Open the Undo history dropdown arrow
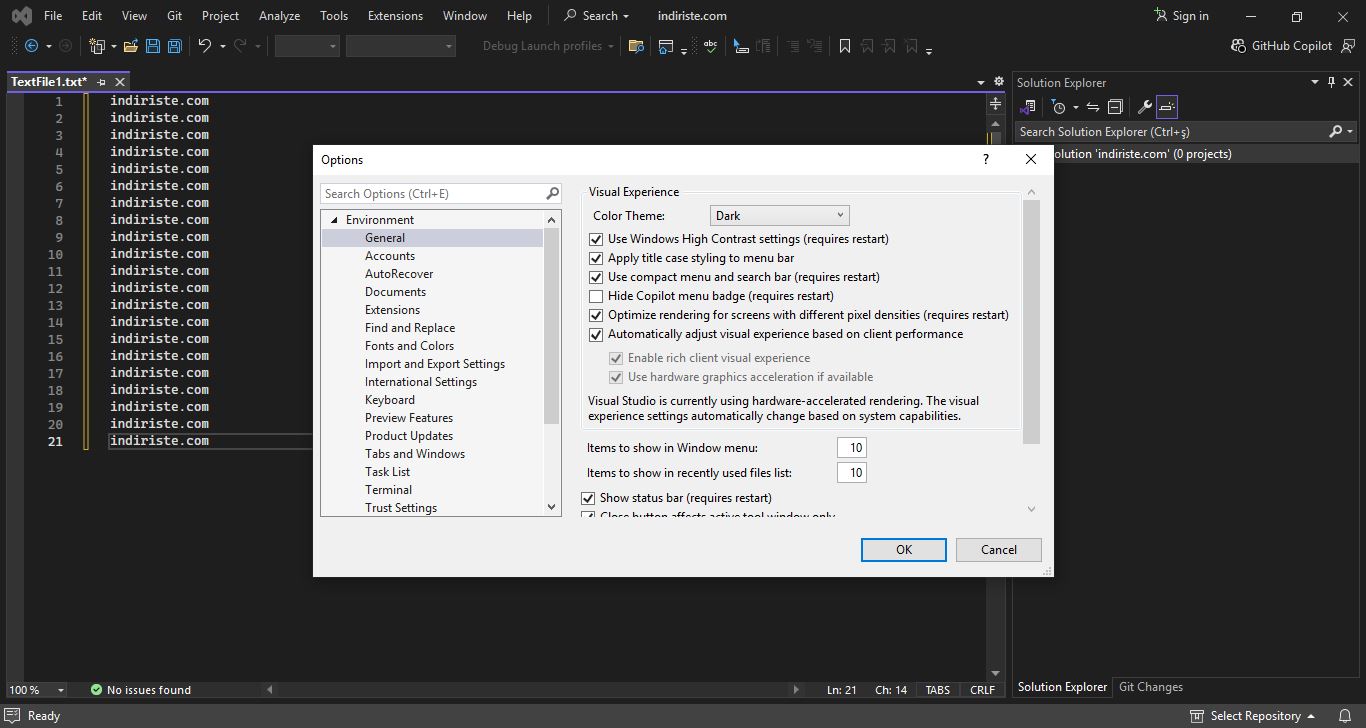Screen dimensions: 1366x728 click(222, 46)
